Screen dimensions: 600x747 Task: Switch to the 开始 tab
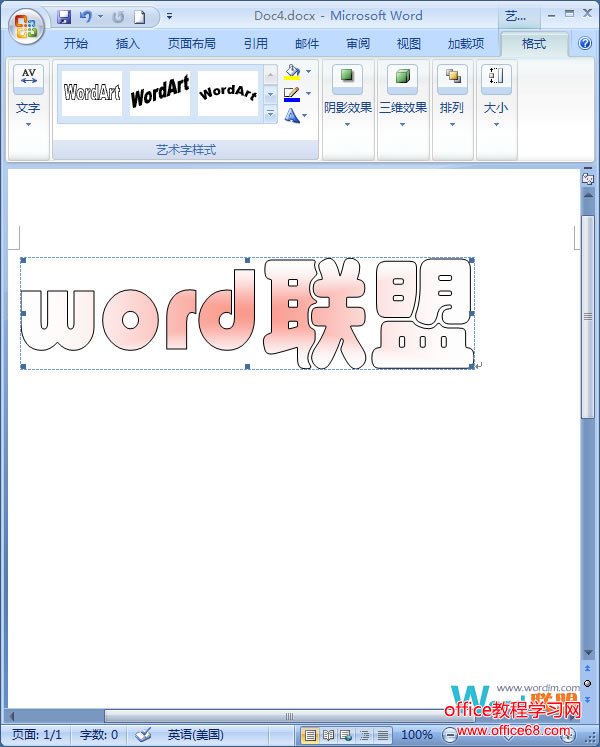76,44
